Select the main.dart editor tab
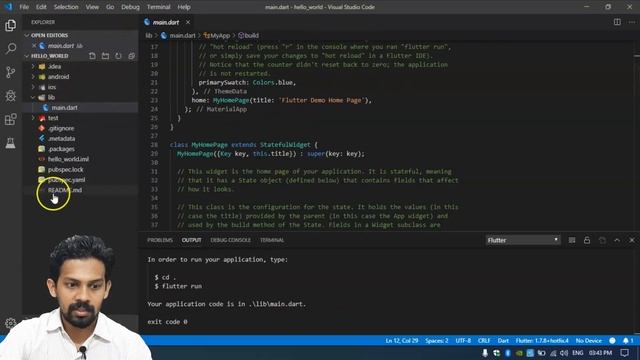Viewport: 640px width, 360px height. [x=166, y=22]
